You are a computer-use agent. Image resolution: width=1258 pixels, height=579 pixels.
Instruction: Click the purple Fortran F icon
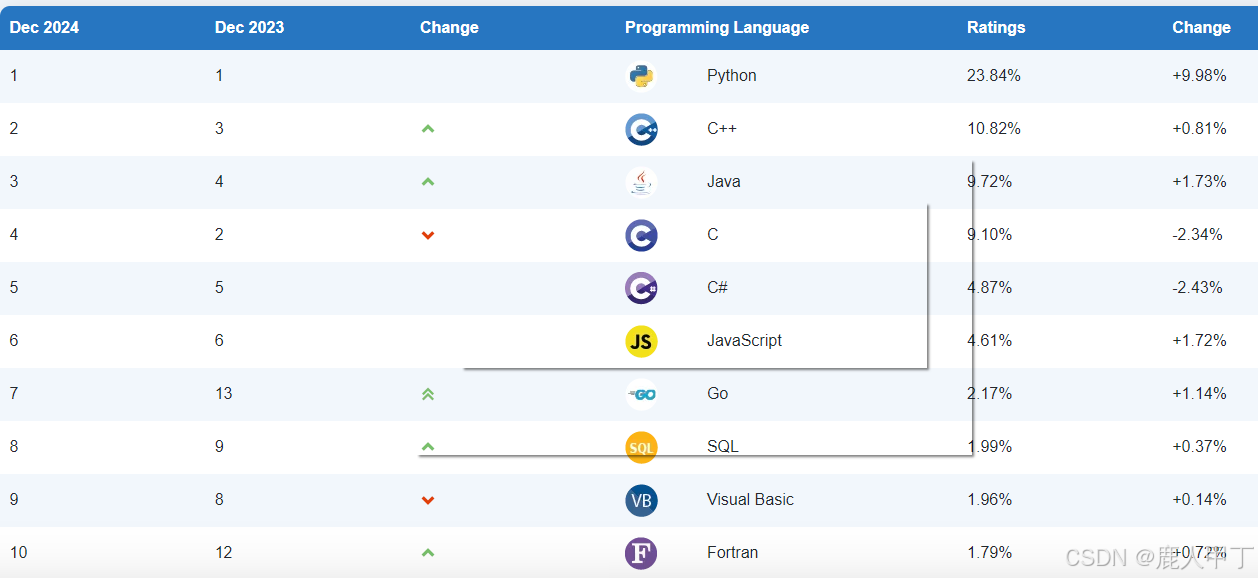pos(641,552)
